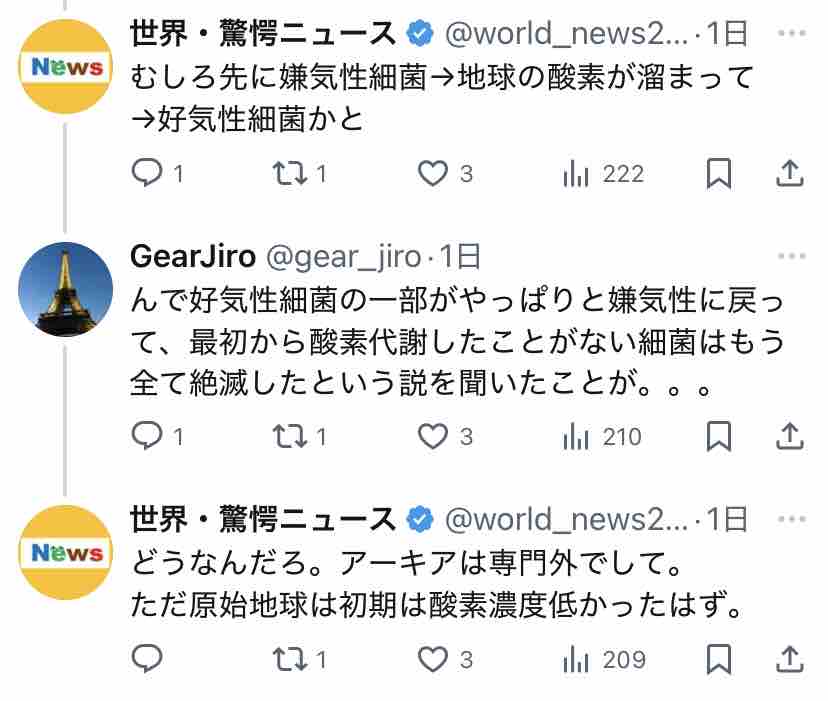View analytics showing 210 views

point(603,437)
